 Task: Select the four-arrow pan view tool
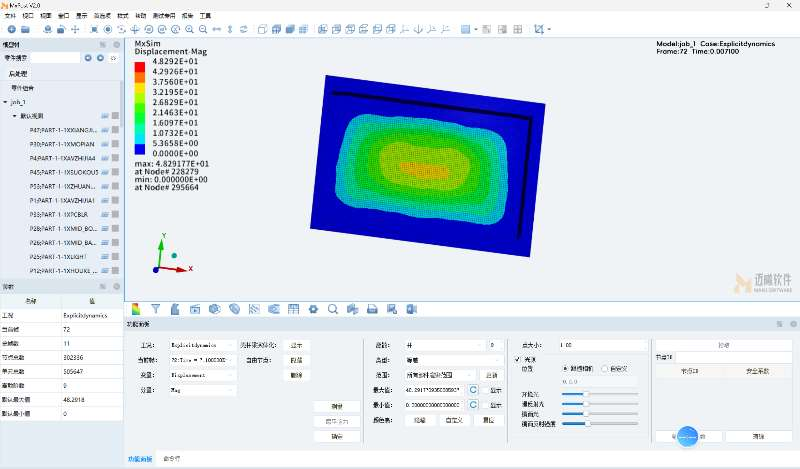(x=75, y=29)
